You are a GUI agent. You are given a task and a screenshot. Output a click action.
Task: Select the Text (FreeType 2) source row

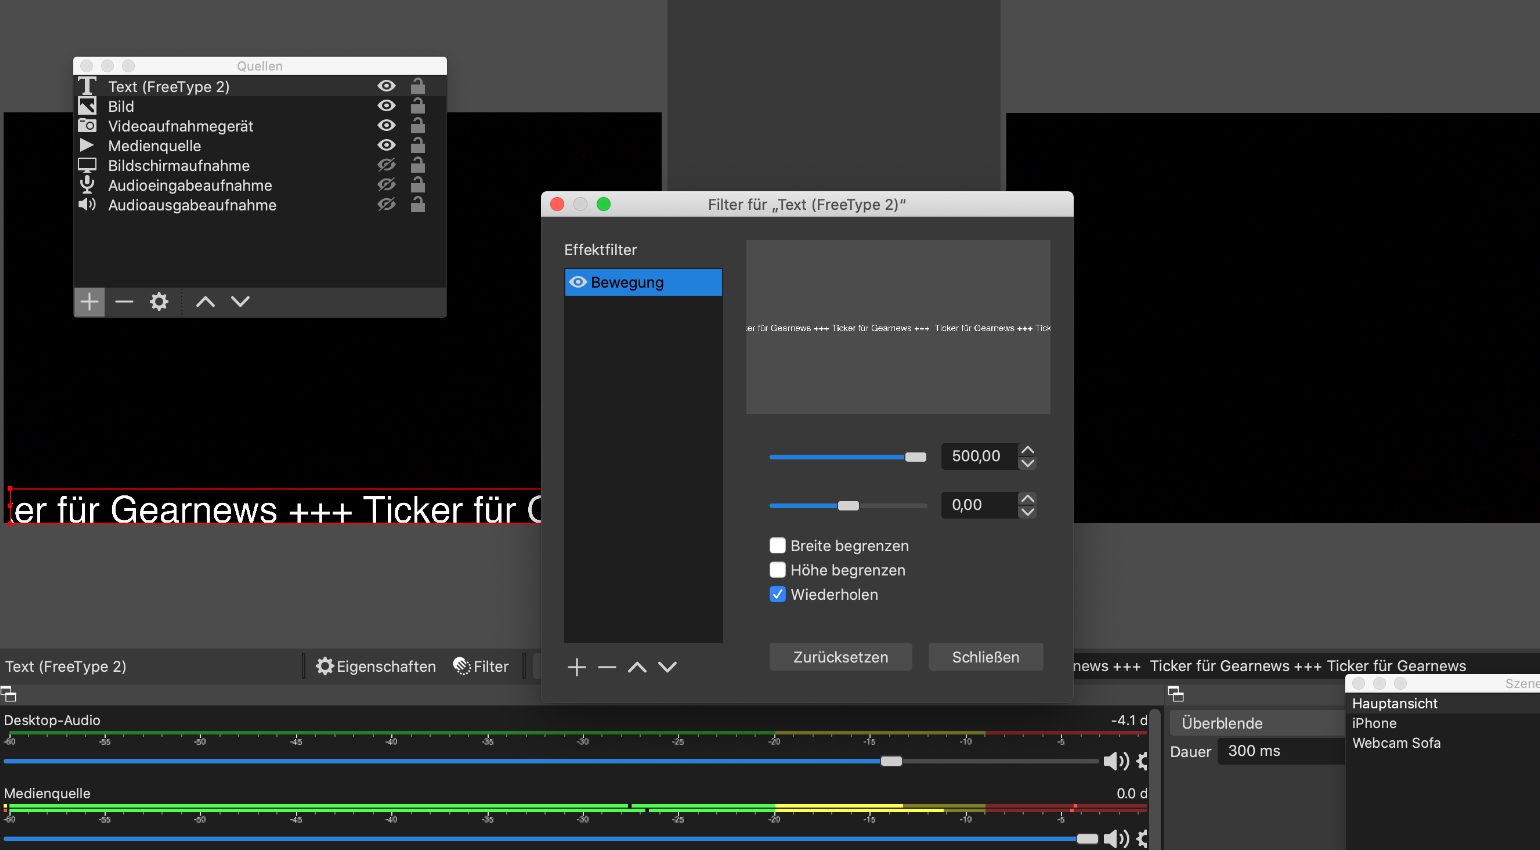(260, 86)
